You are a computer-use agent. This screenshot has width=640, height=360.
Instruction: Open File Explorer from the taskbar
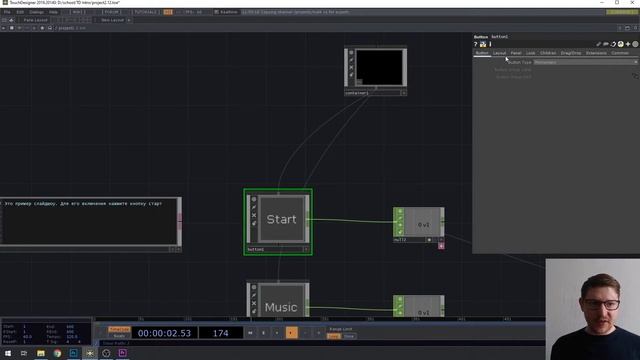pos(41,353)
